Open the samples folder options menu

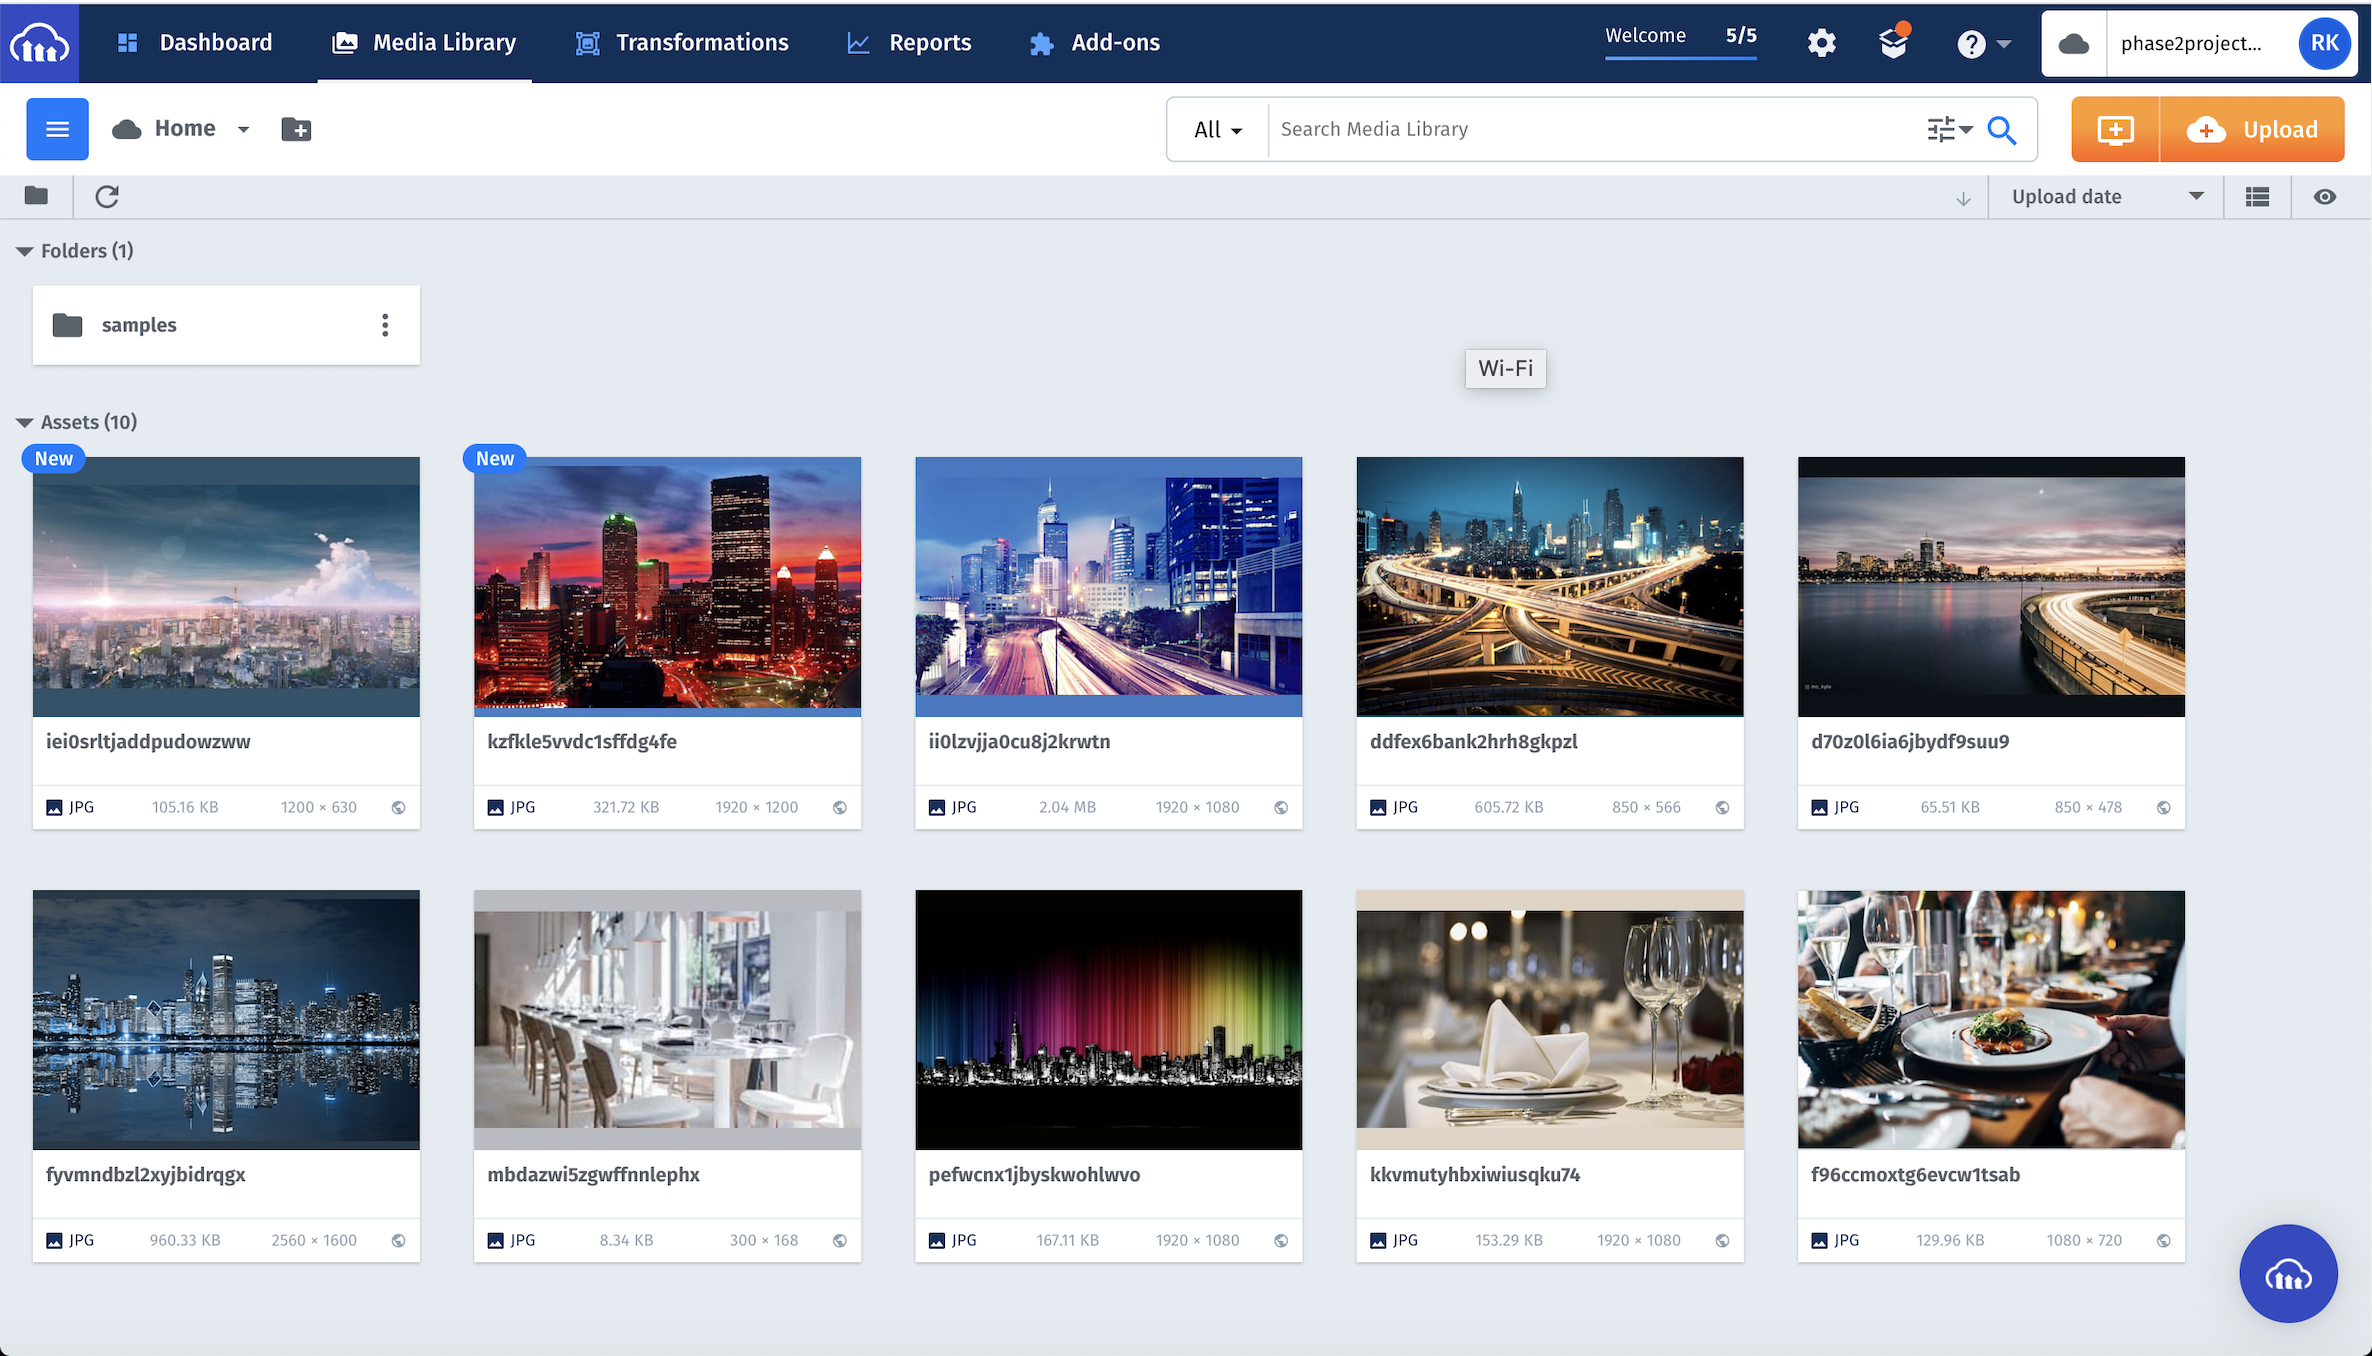[x=385, y=325]
